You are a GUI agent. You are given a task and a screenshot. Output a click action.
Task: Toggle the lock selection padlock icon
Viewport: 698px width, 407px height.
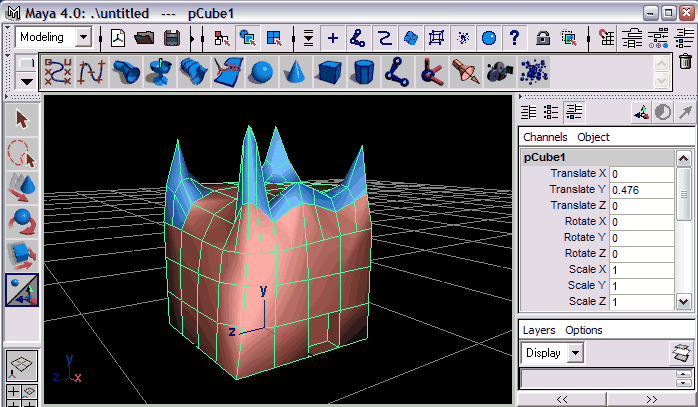542,38
